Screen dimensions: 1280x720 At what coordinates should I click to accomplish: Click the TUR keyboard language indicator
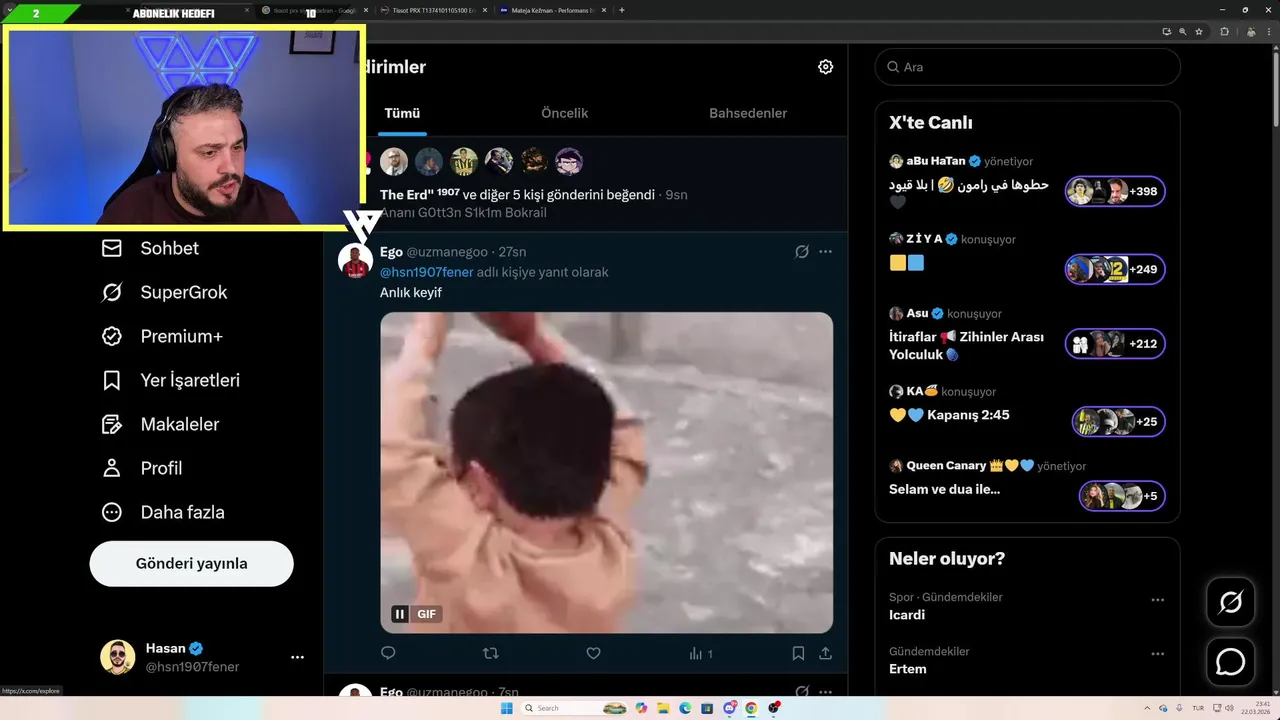coord(1198,708)
